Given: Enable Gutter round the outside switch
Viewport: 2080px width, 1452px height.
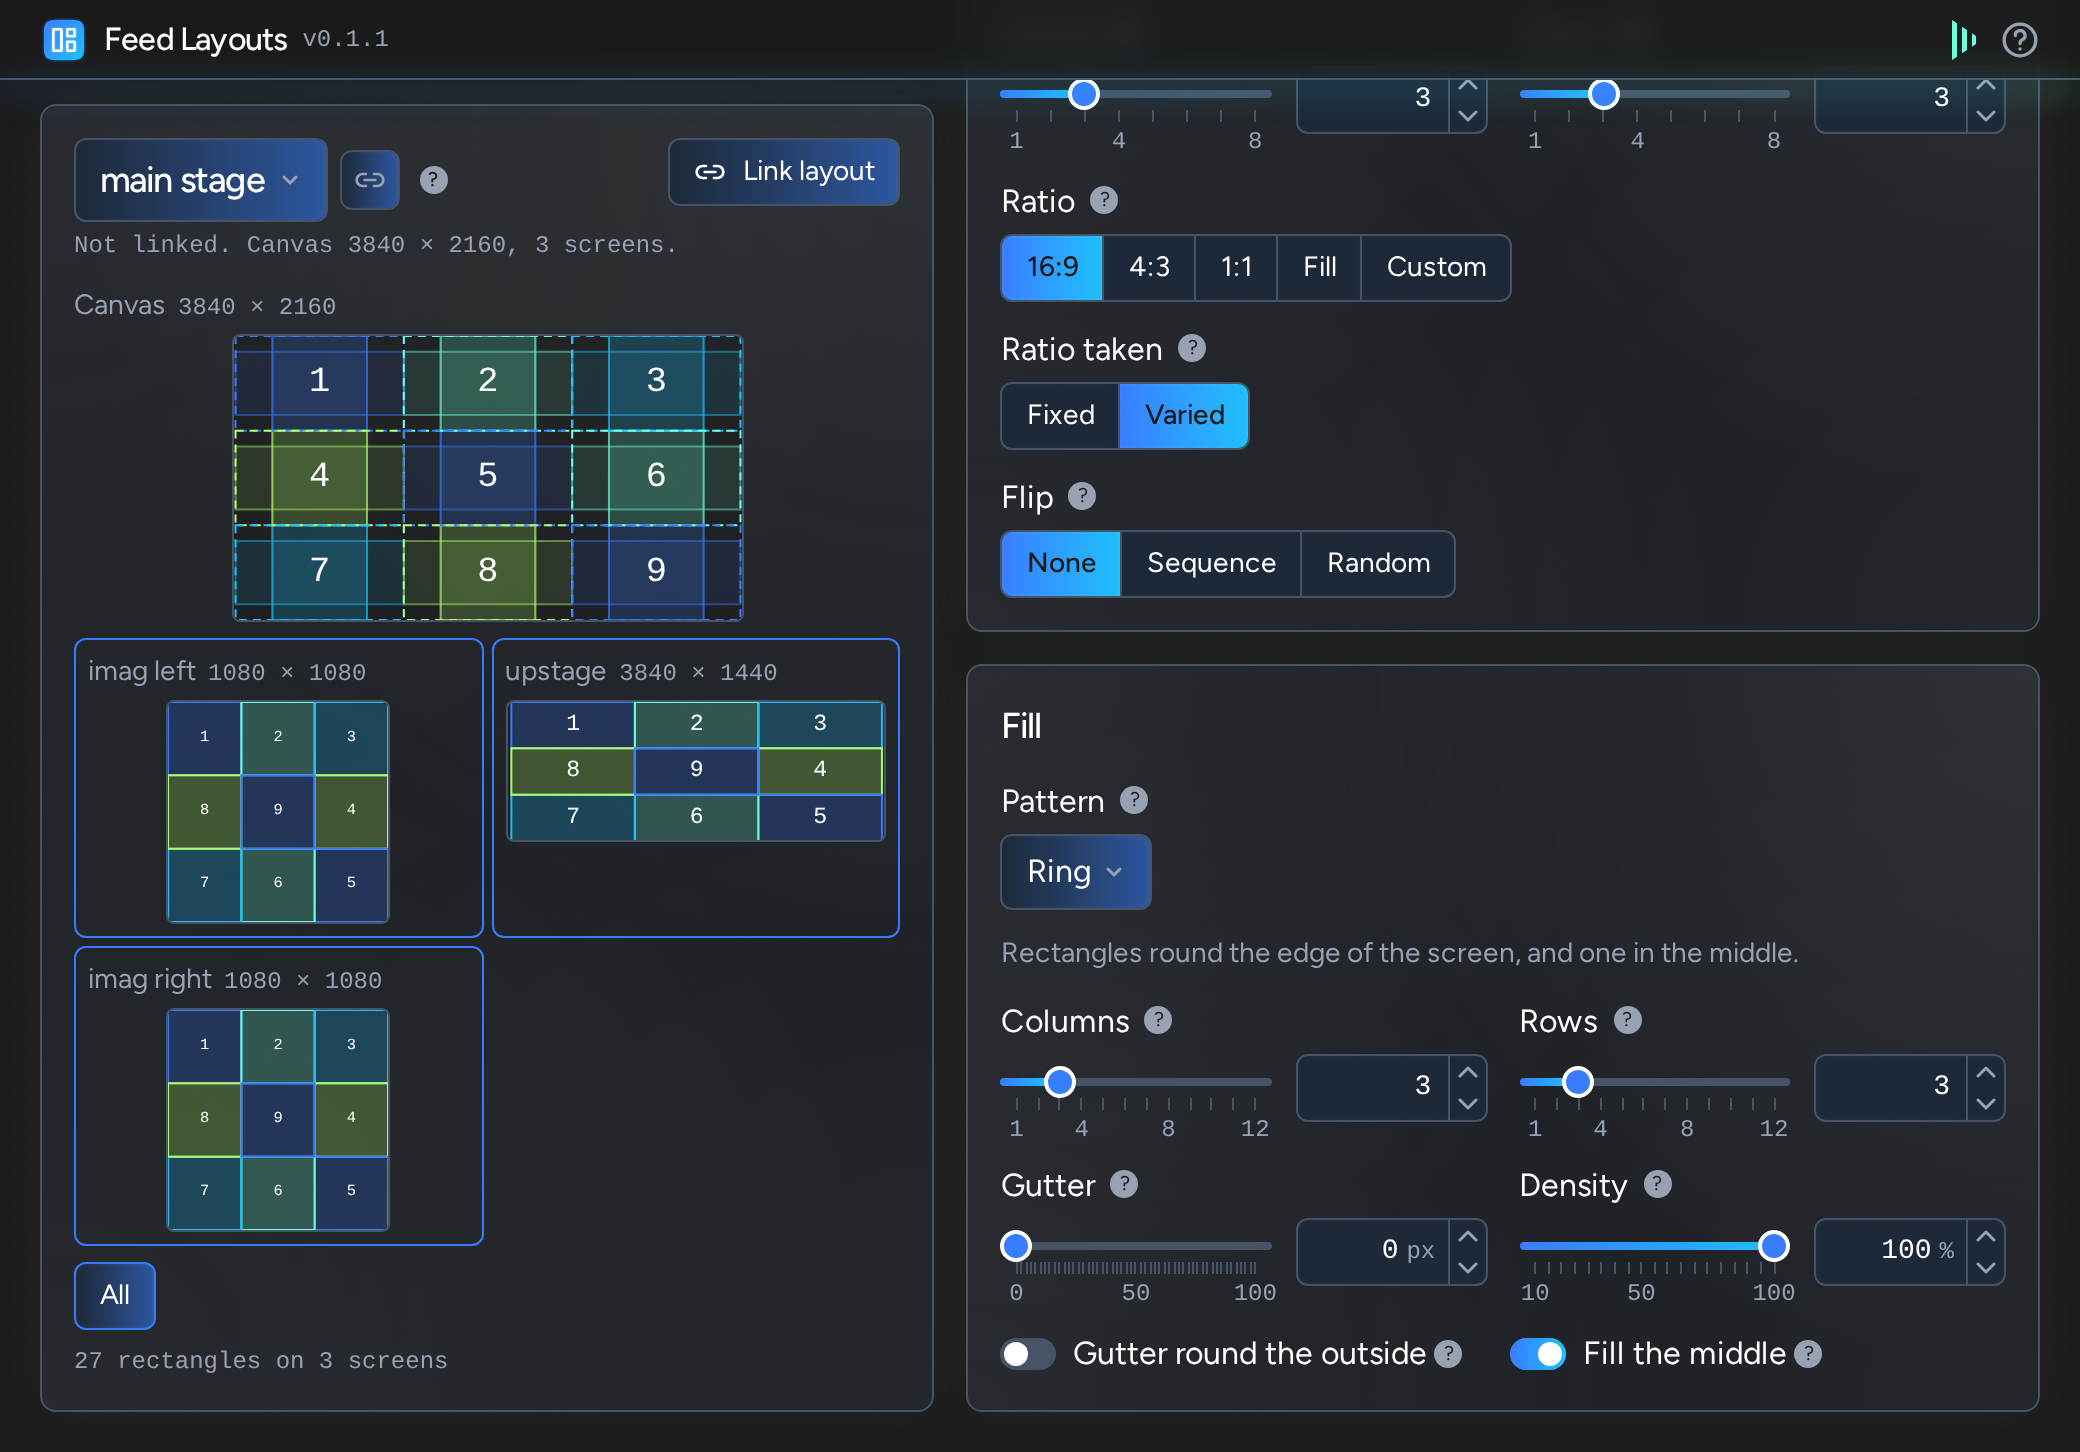Looking at the screenshot, I should tap(1028, 1354).
